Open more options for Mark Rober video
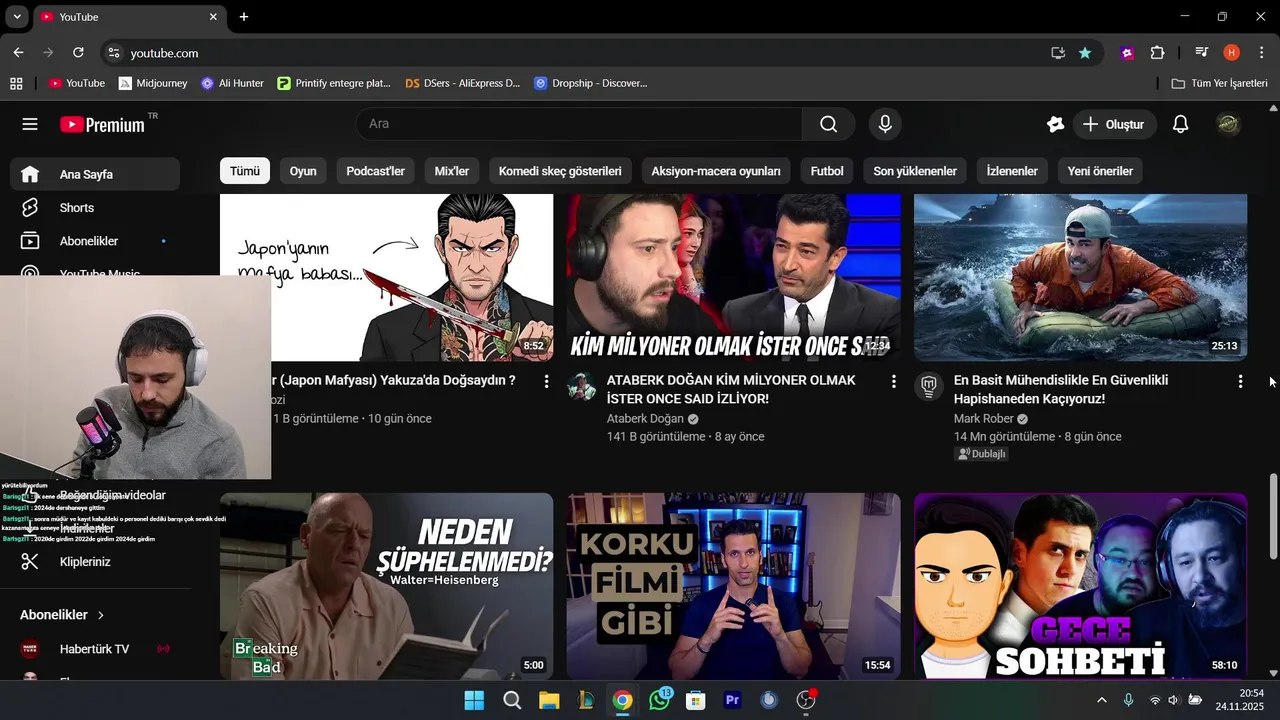1280x720 pixels. point(1240,381)
